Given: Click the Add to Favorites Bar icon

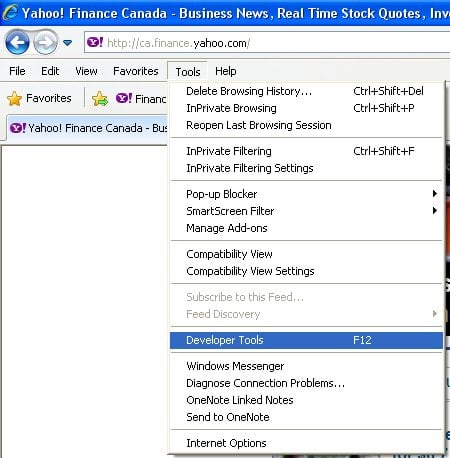Looking at the screenshot, I should [x=100, y=99].
